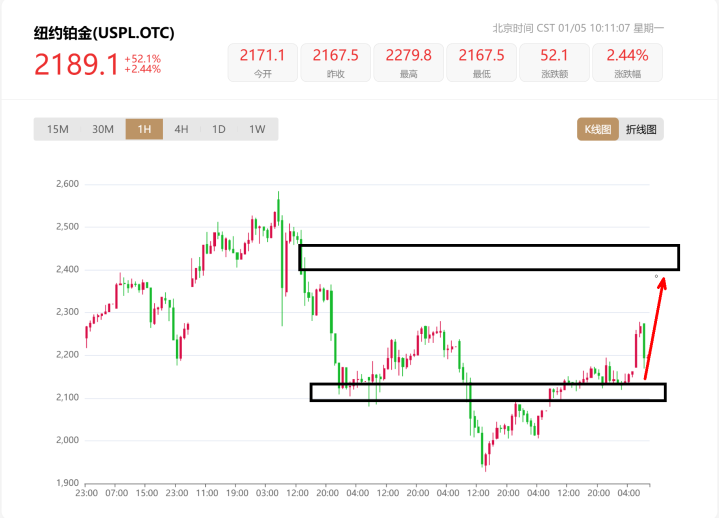This screenshot has width=719, height=518.
Task: Switch to the 1W interval
Action: point(257,129)
